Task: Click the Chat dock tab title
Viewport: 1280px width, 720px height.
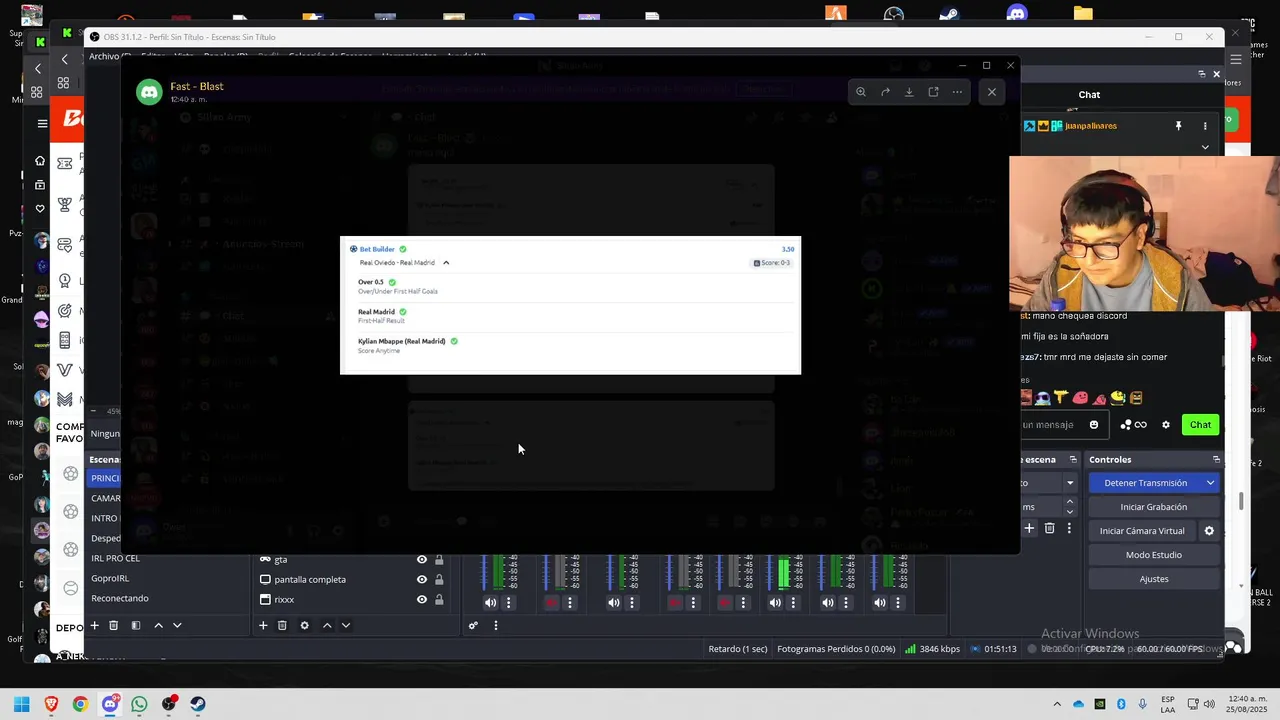Action: pyautogui.click(x=1089, y=95)
